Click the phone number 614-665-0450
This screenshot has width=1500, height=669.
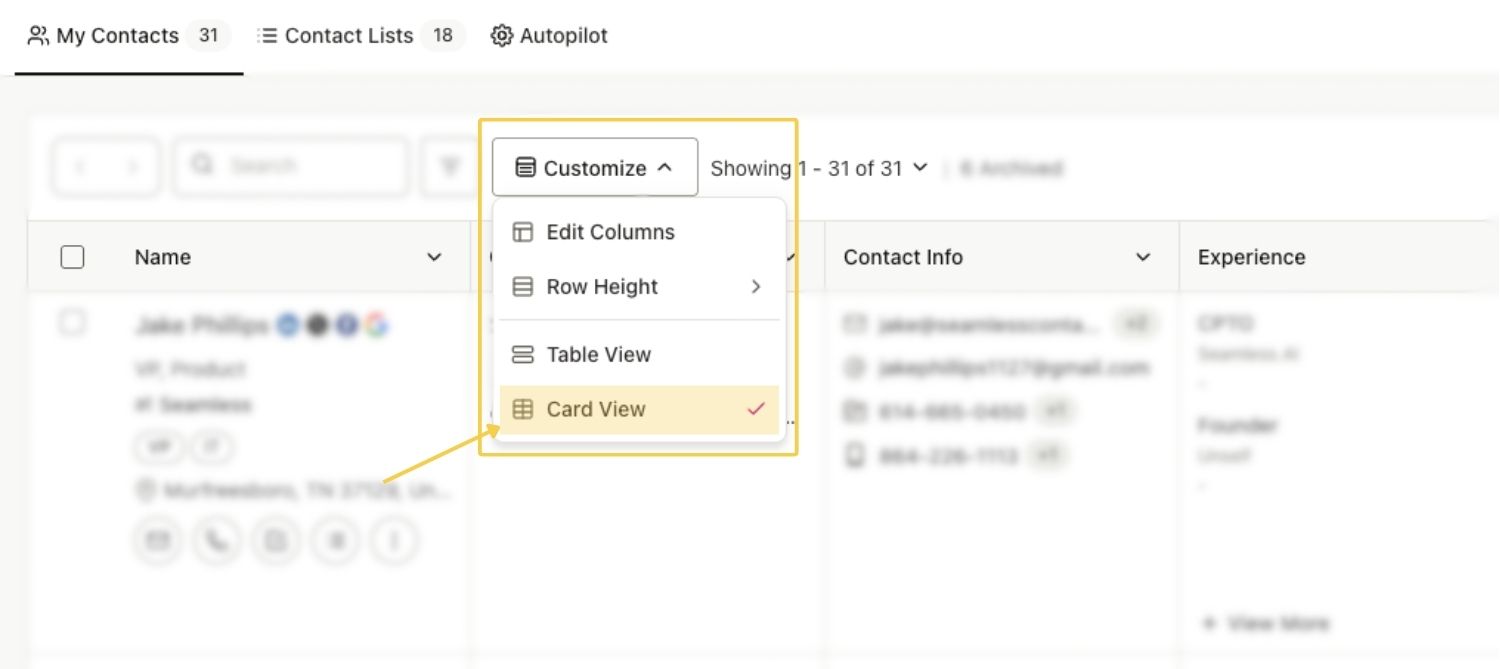click(952, 412)
